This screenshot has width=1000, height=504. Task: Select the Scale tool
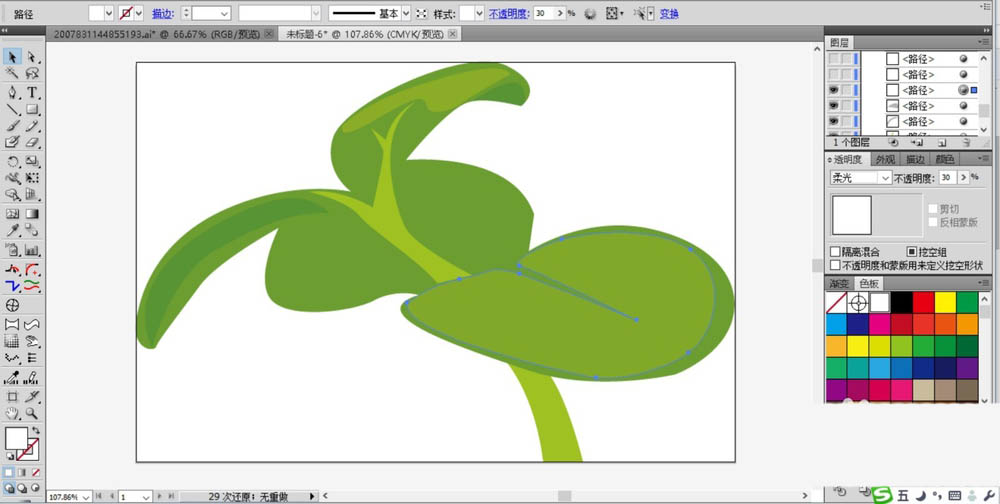pos(32,161)
